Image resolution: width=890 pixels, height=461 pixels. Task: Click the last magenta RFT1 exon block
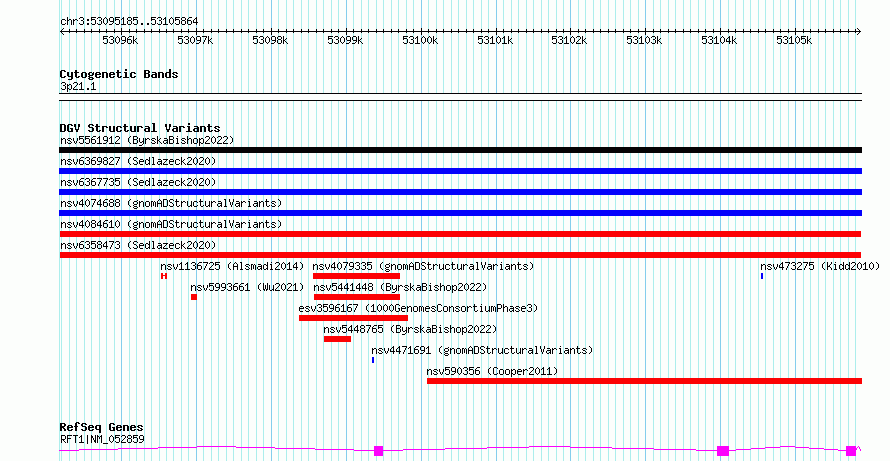[x=850, y=451]
